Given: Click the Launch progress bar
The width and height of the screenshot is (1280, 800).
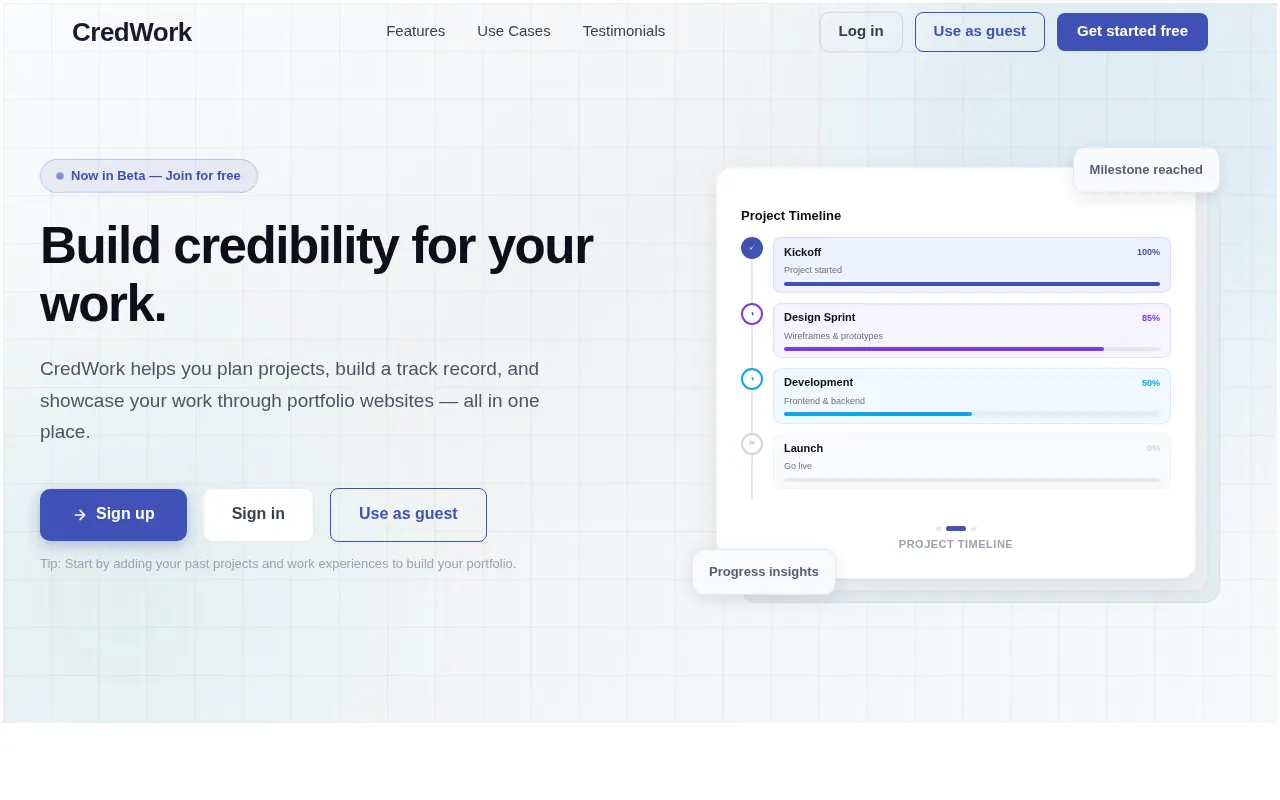Looking at the screenshot, I should pyautogui.click(x=972, y=480).
